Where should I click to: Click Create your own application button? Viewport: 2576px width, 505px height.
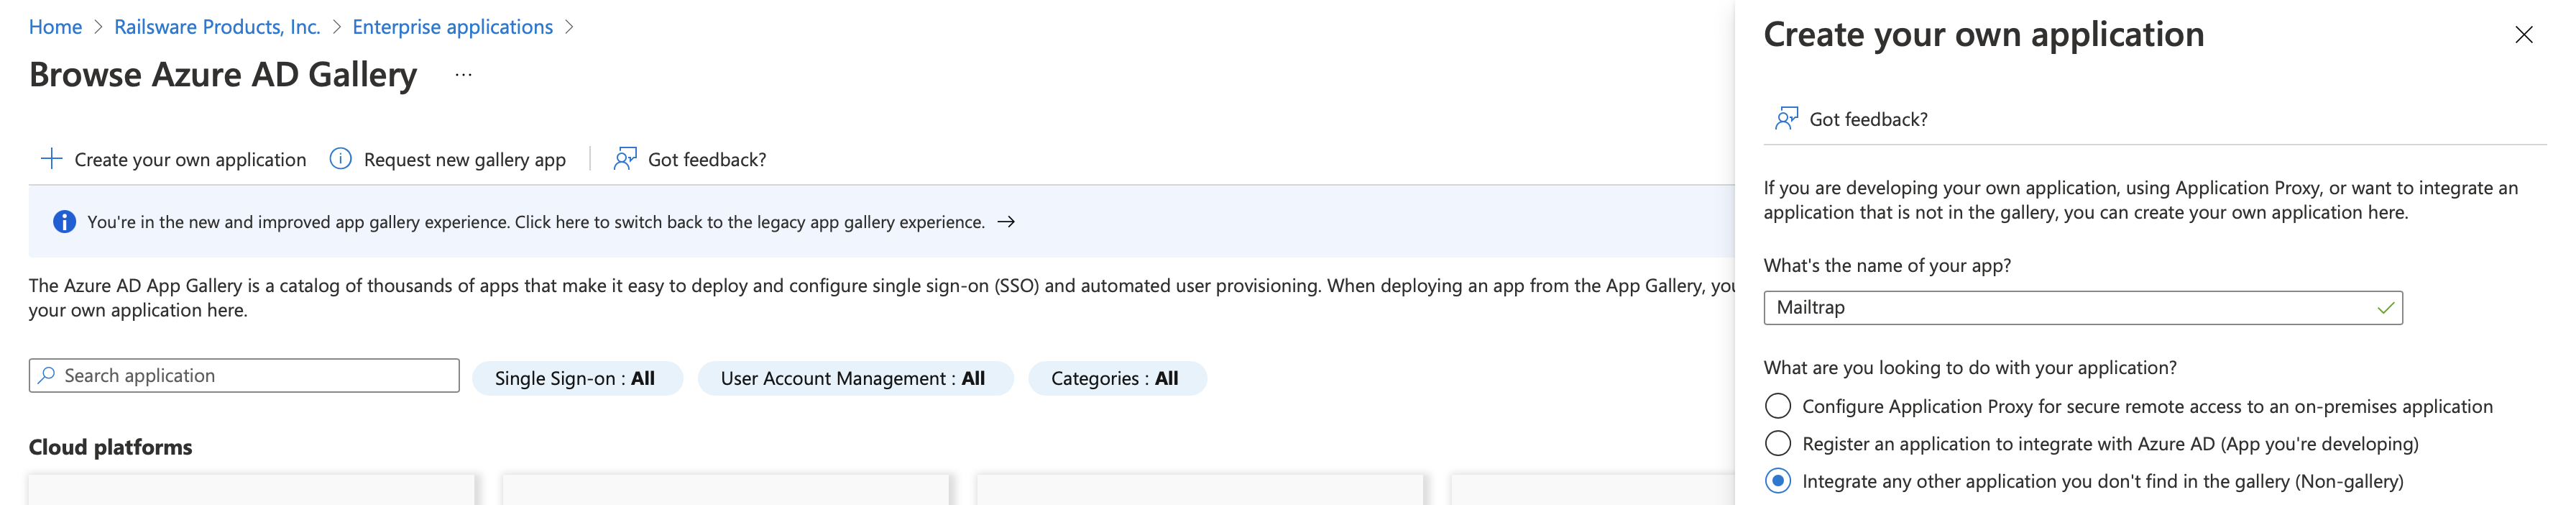[173, 159]
